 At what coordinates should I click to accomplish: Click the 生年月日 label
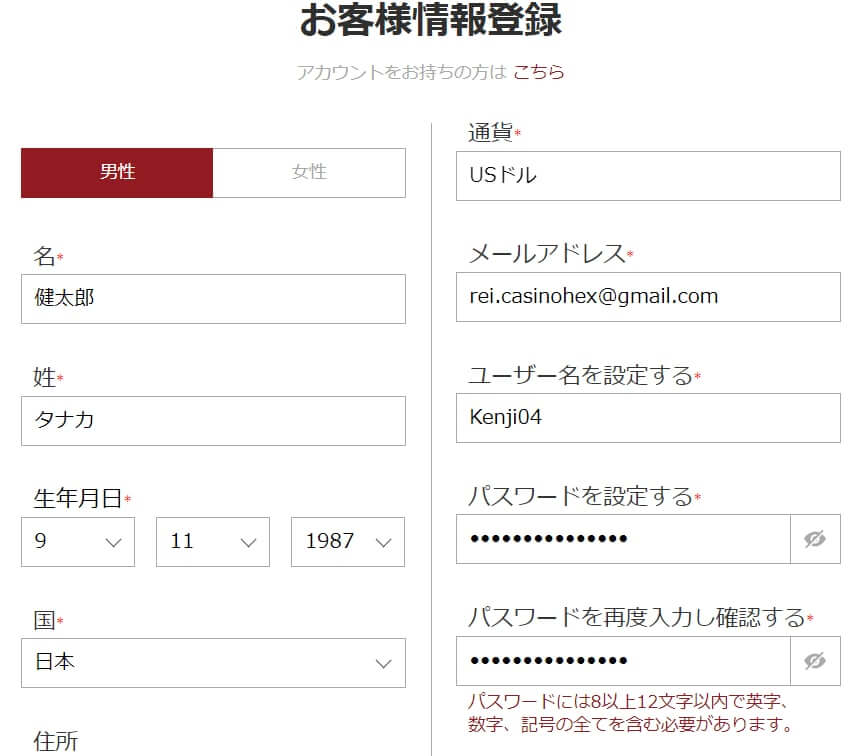coord(78,498)
